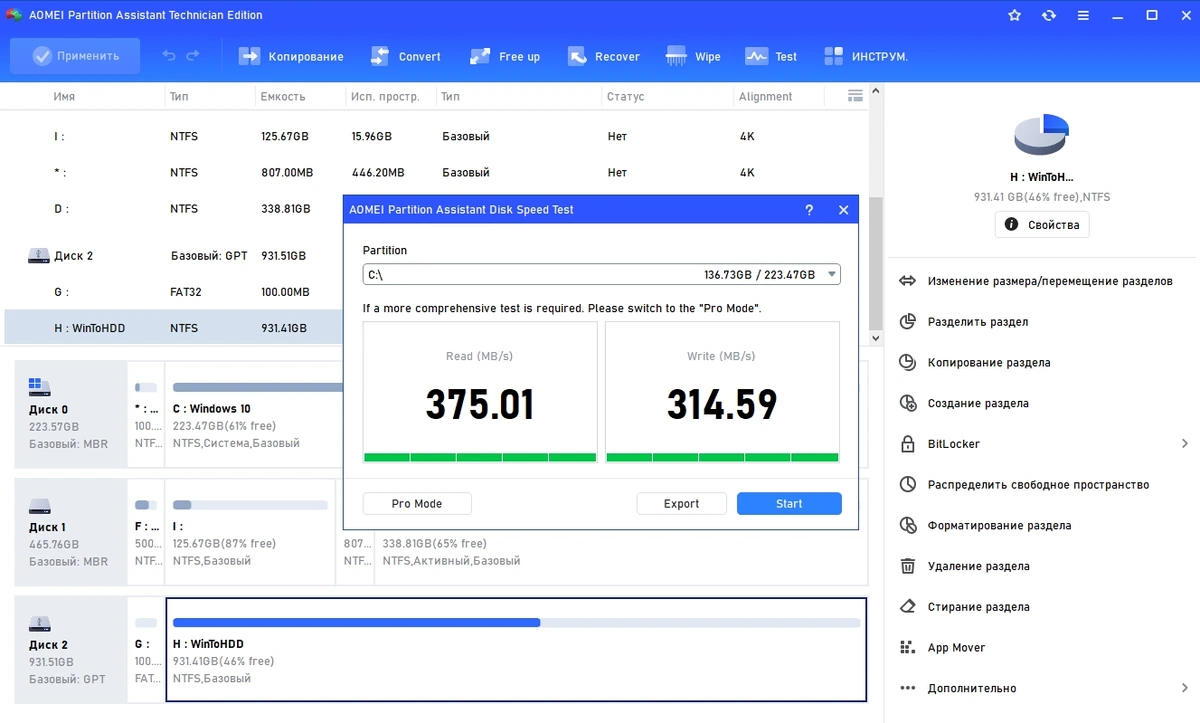The width and height of the screenshot is (1200, 723).
Task: Open the Test toolbar menu
Action: tap(771, 56)
